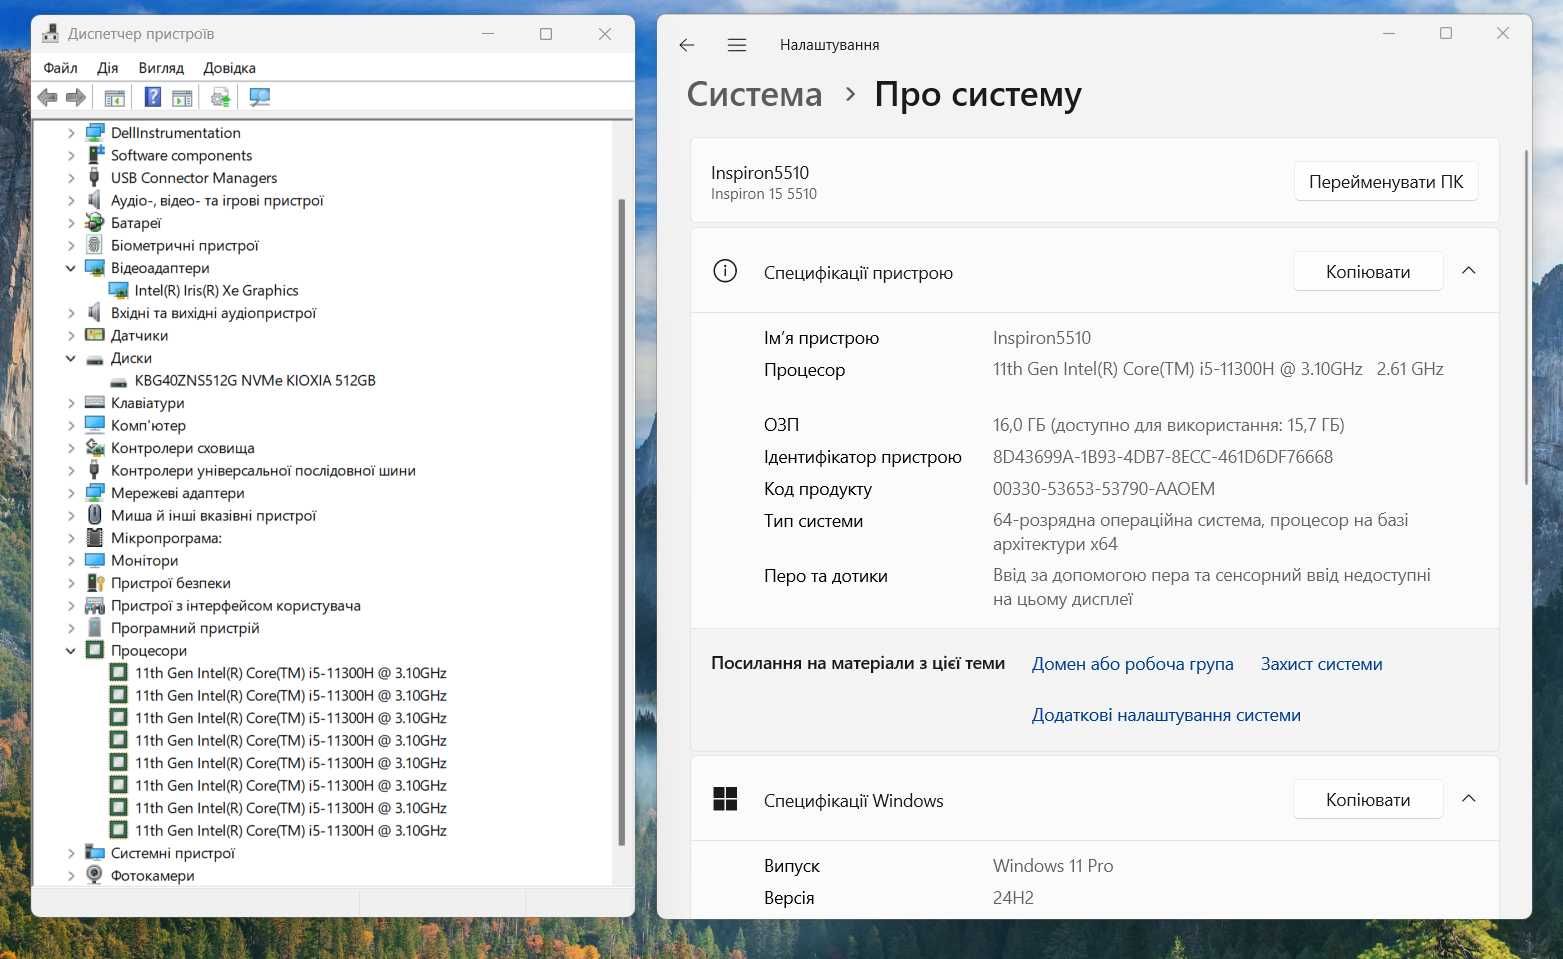The width and height of the screenshot is (1563, 959).
Task: Click Копіювати for Windows specifications
Action: pos(1368,799)
